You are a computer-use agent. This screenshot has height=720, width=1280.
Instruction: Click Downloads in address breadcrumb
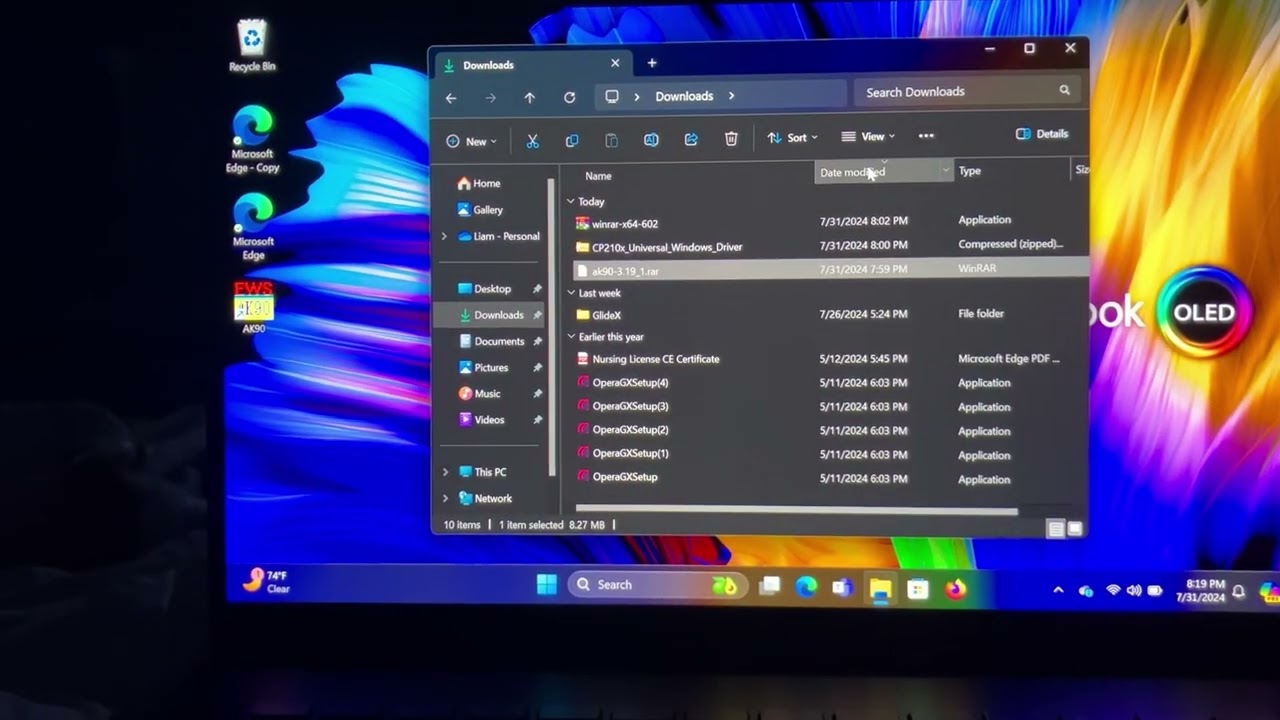tap(684, 96)
